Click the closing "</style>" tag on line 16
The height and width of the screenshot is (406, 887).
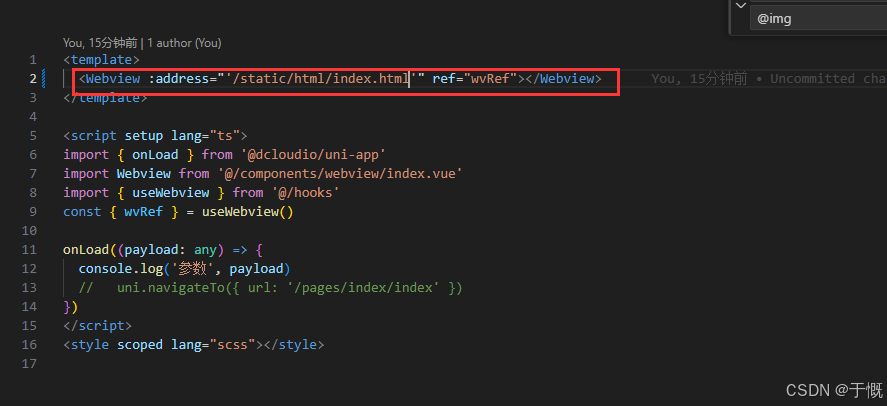coord(294,344)
